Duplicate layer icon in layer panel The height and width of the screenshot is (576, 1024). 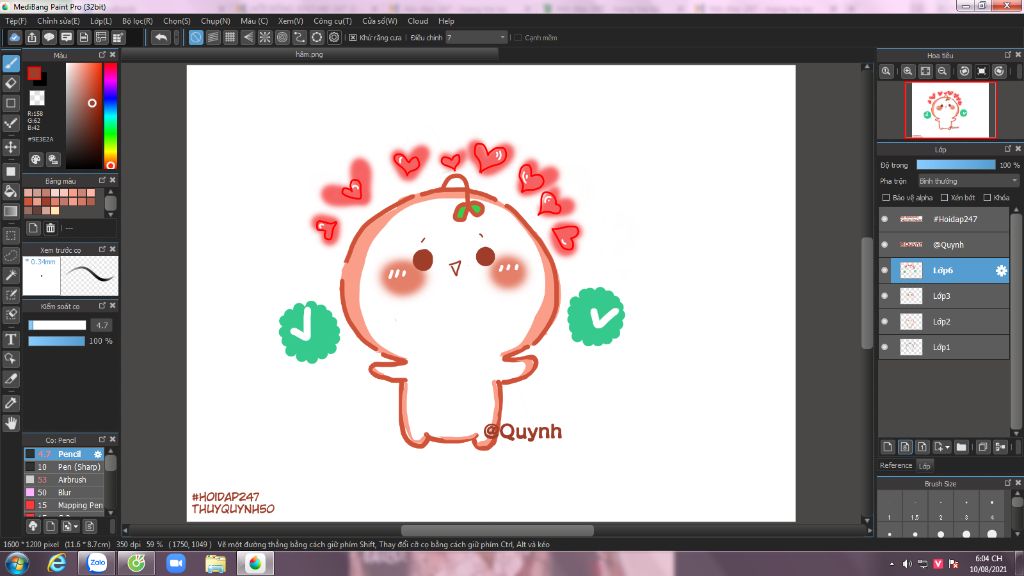pyautogui.click(x=983, y=447)
